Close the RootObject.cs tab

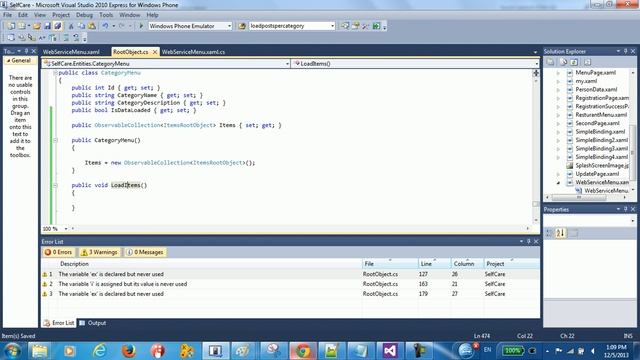pyautogui.click(x=155, y=52)
